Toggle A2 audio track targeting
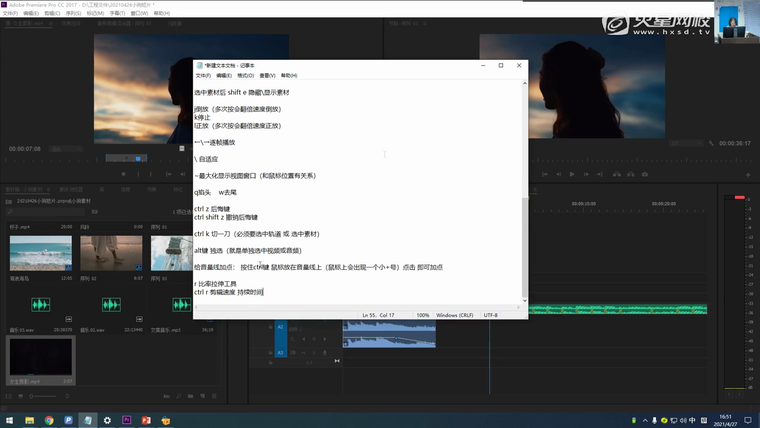The height and width of the screenshot is (428, 760). tap(281, 327)
